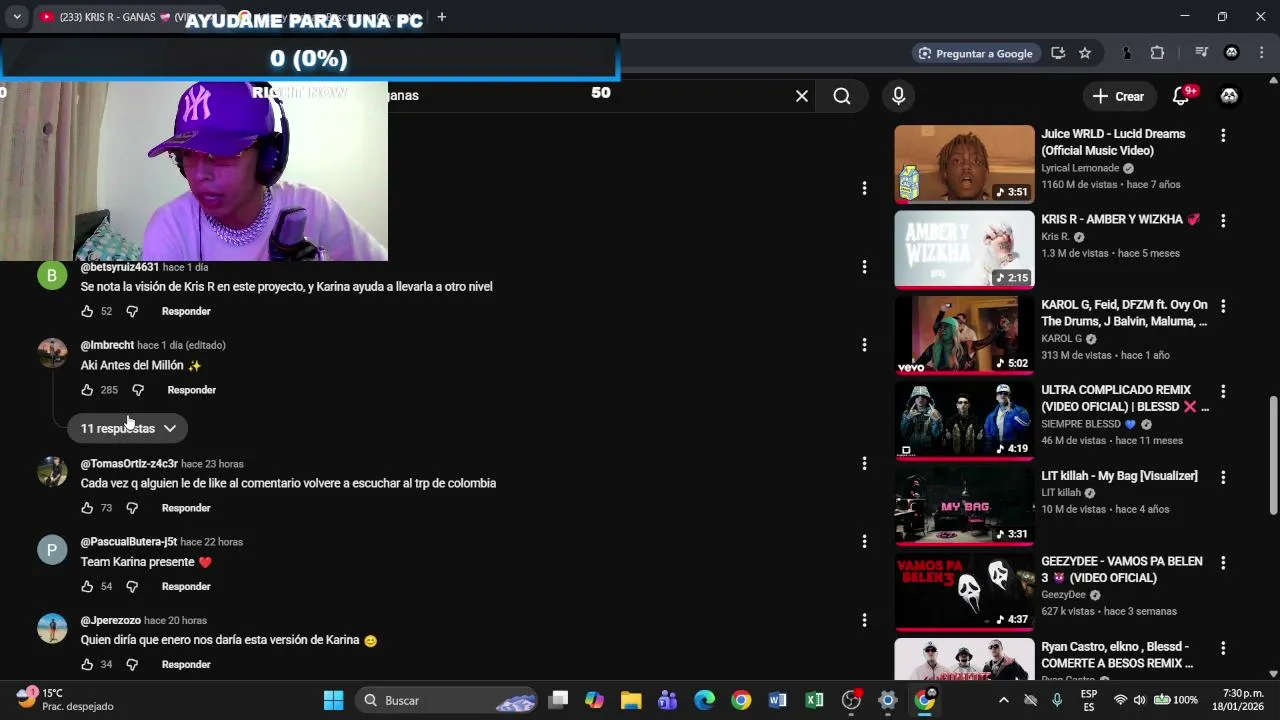Open Microsoft Edge from the taskbar
The width and height of the screenshot is (1280, 720).
click(x=705, y=700)
